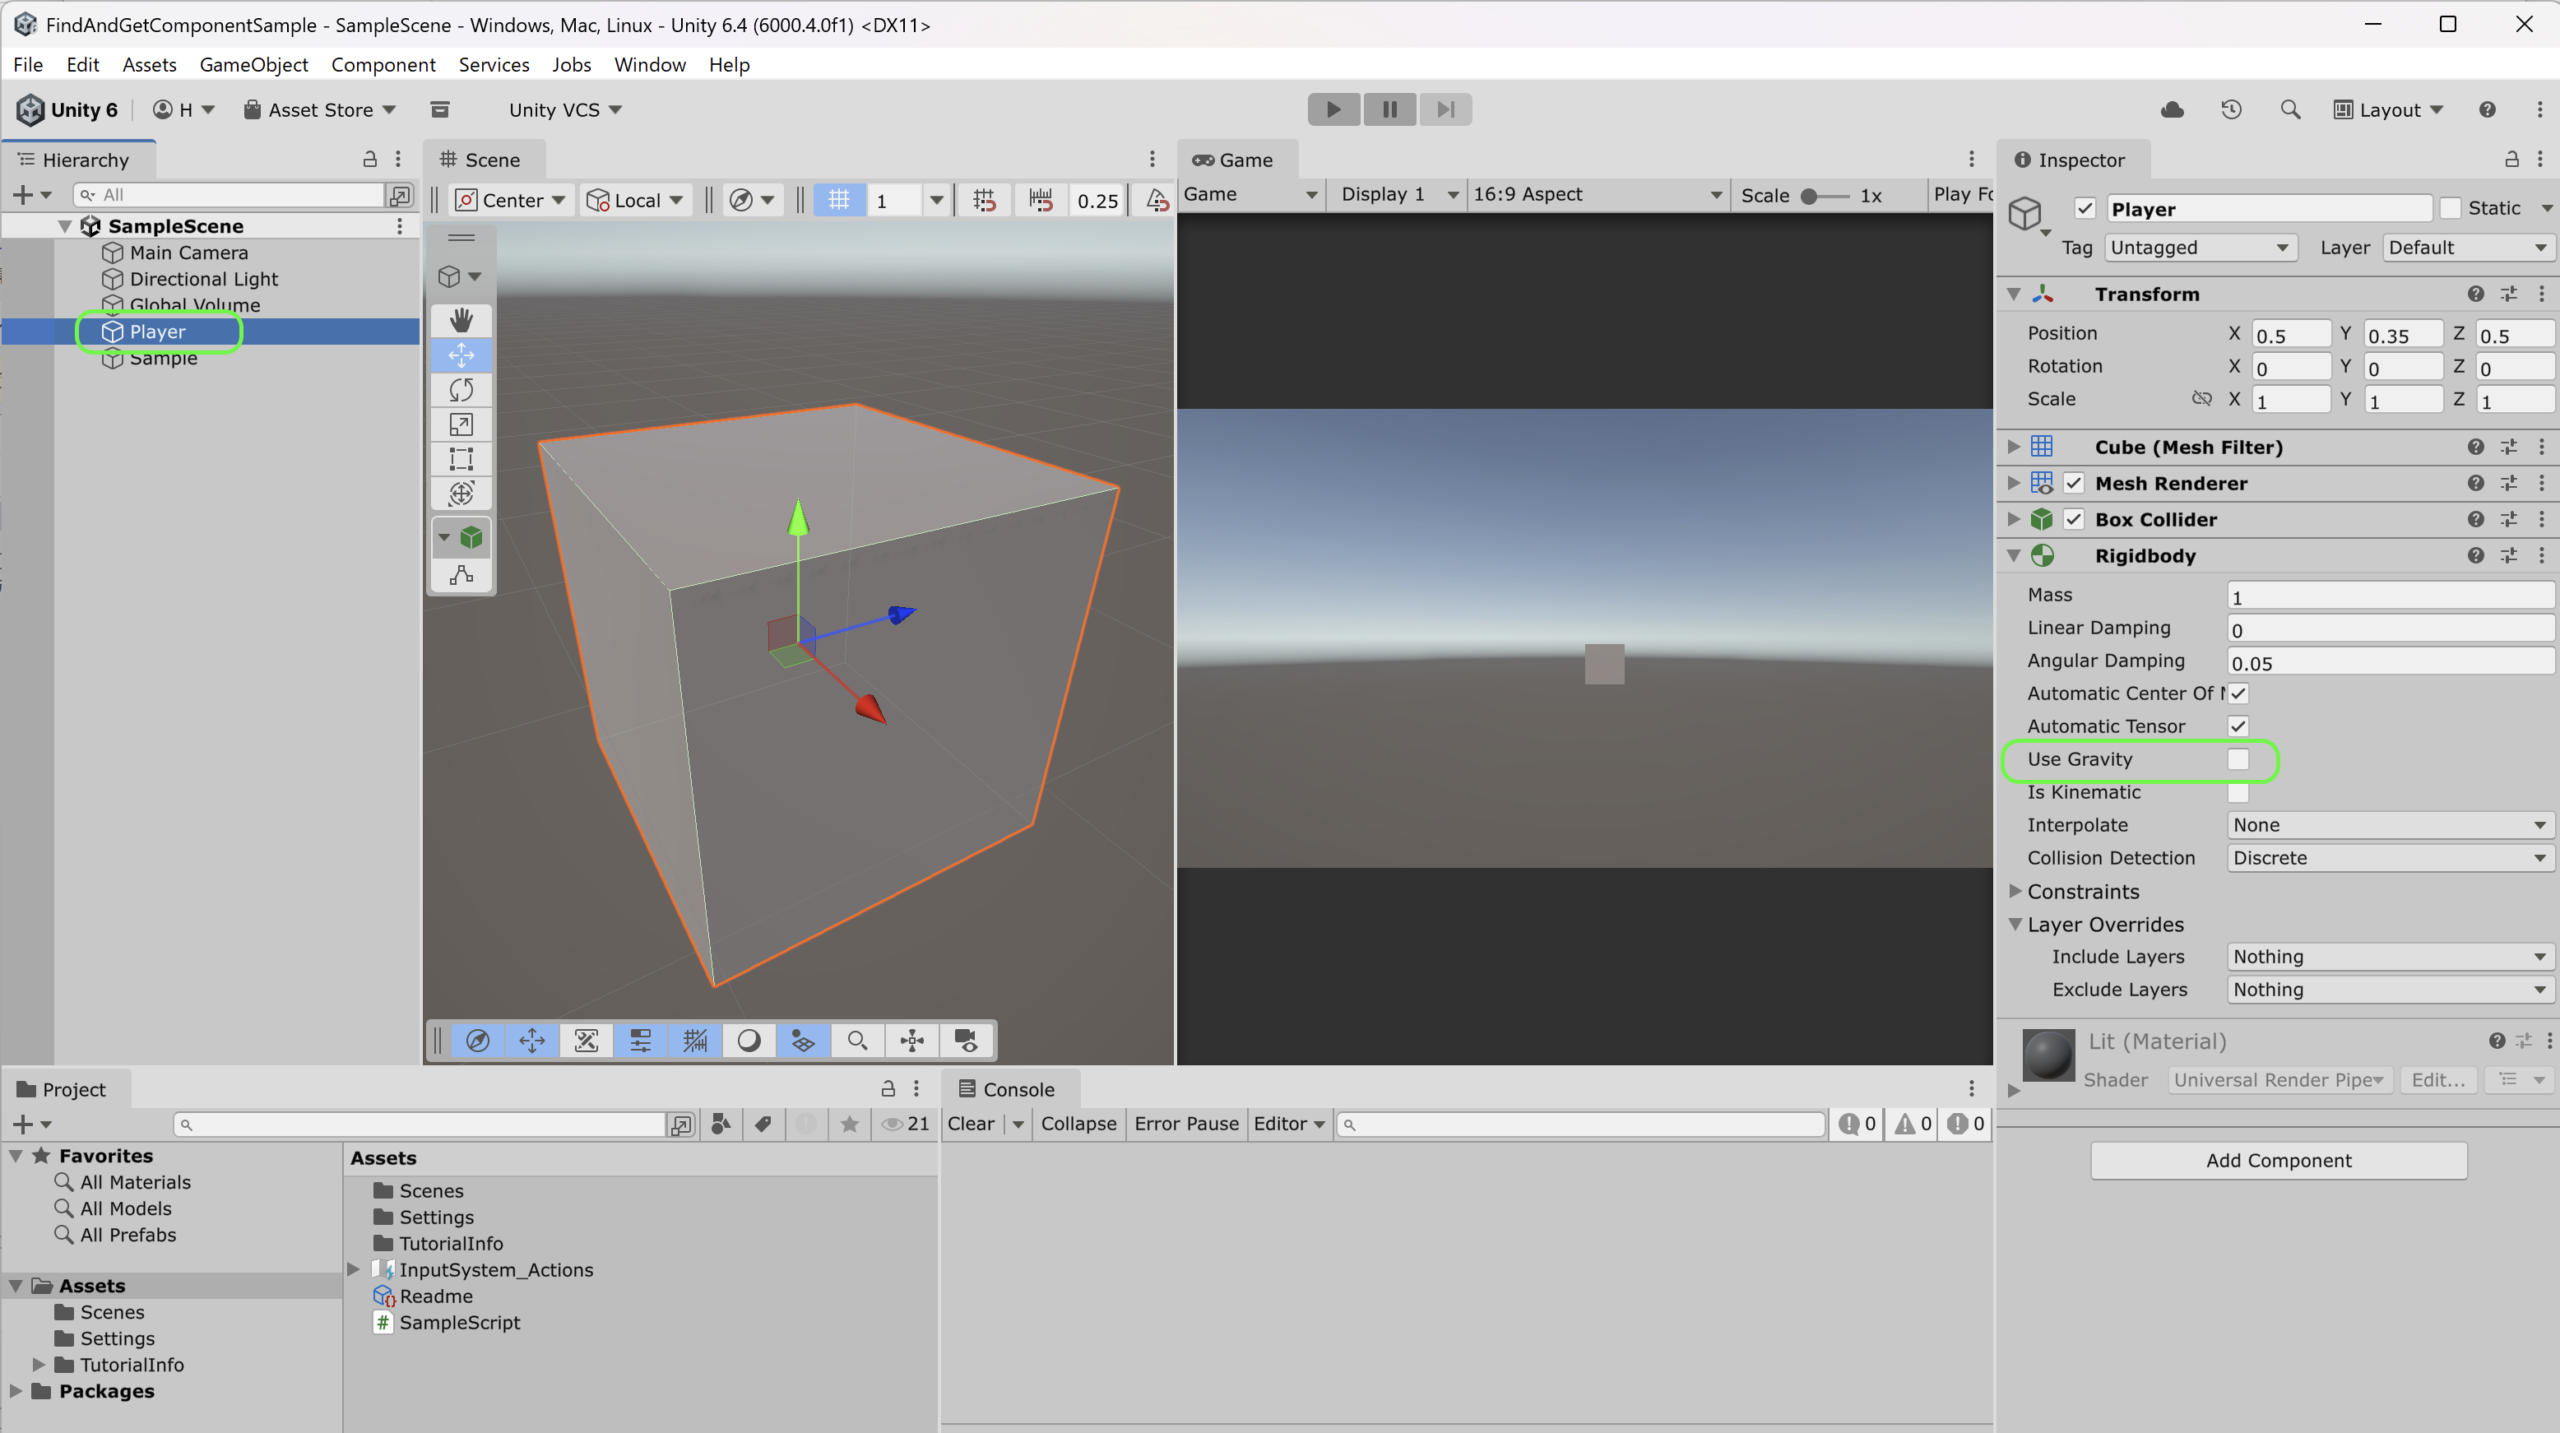Screen dimensions: 2560x1433
Task: Enable the Use Gravity checkbox
Action: 2238,759
